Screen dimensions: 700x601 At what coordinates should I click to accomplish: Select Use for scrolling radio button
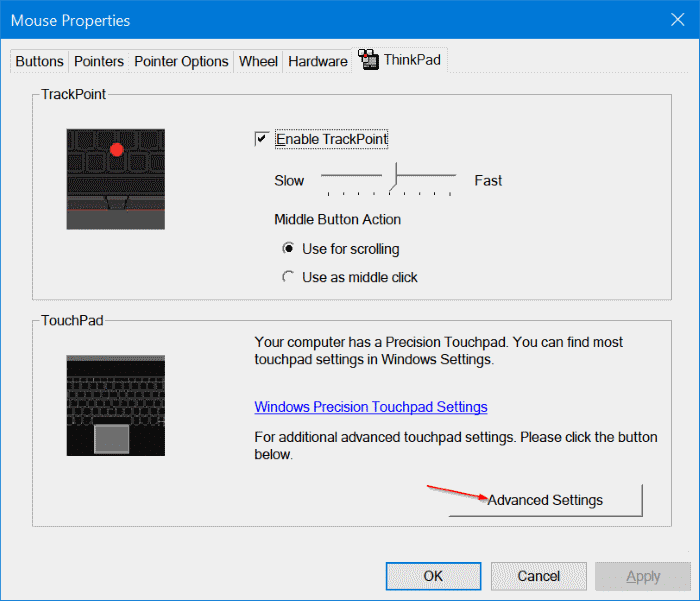point(288,248)
